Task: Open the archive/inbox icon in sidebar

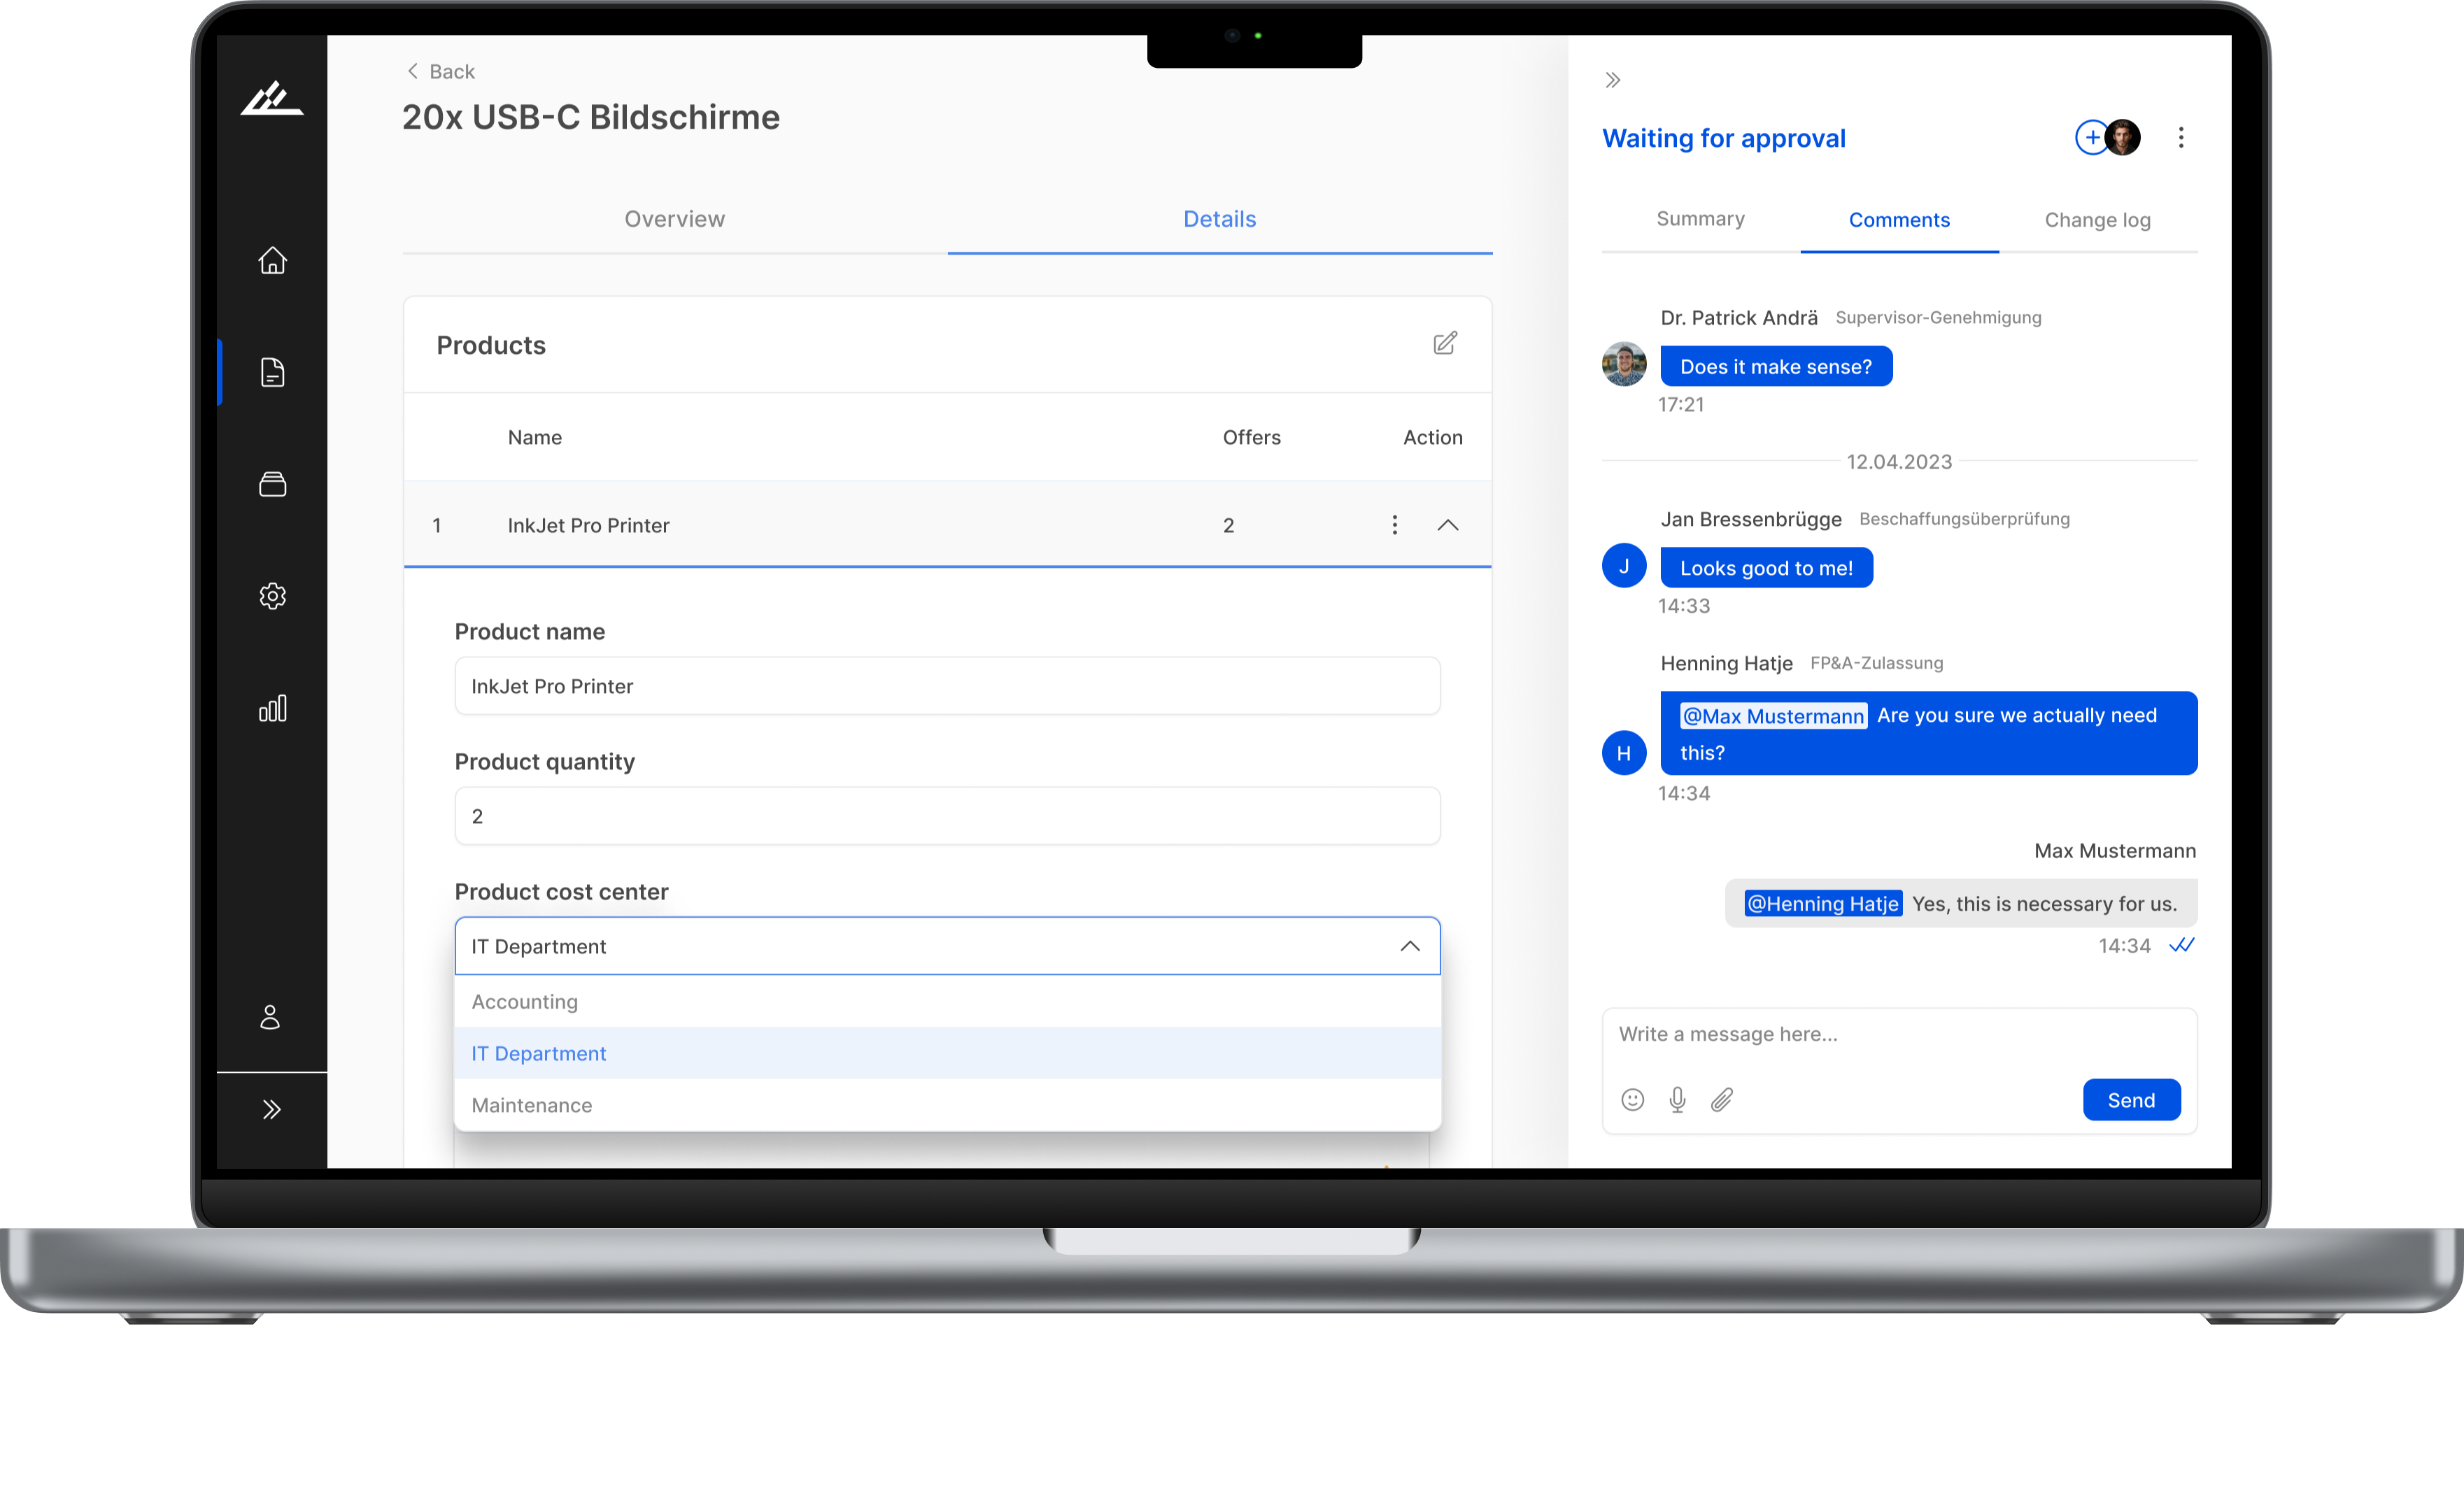Action: click(x=272, y=485)
